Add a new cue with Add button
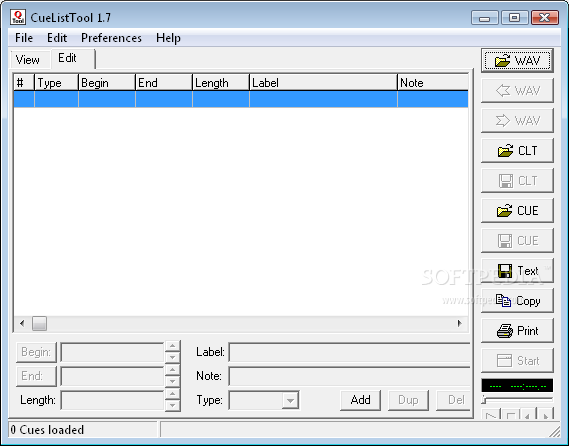 360,400
